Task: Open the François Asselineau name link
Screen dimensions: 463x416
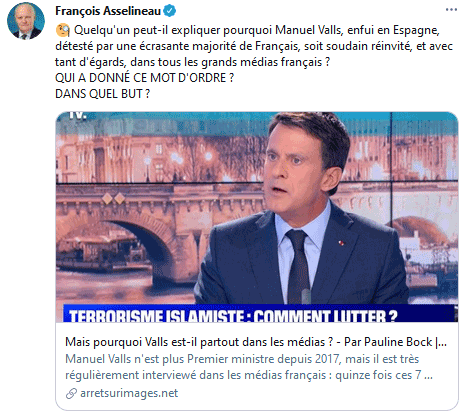Action: pyautogui.click(x=108, y=11)
